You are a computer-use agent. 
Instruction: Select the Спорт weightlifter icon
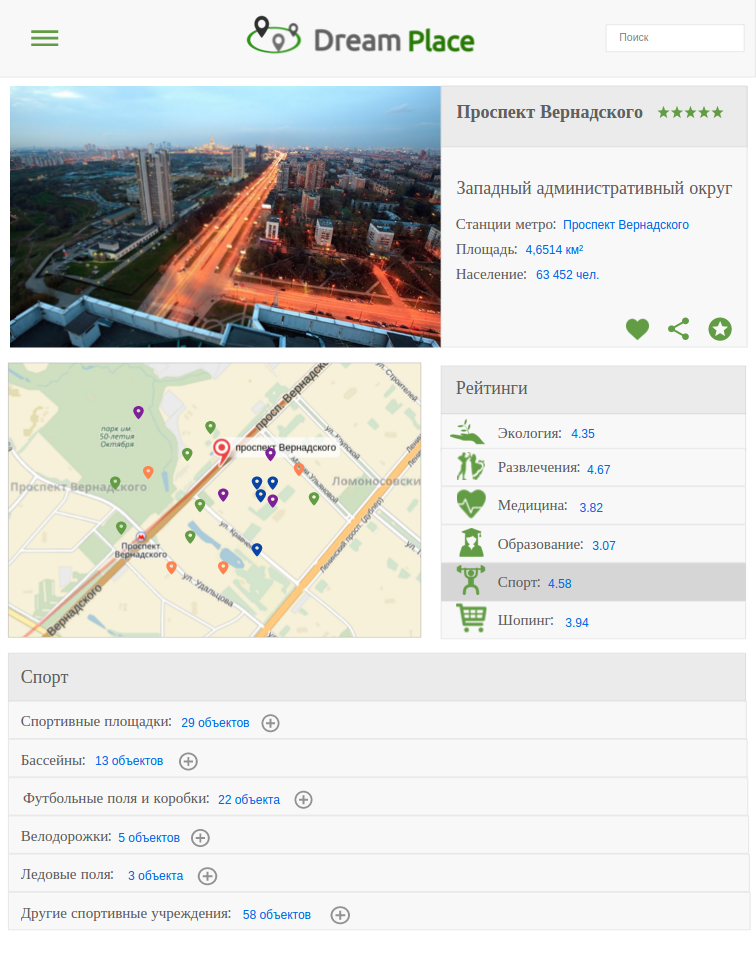pyautogui.click(x=471, y=580)
